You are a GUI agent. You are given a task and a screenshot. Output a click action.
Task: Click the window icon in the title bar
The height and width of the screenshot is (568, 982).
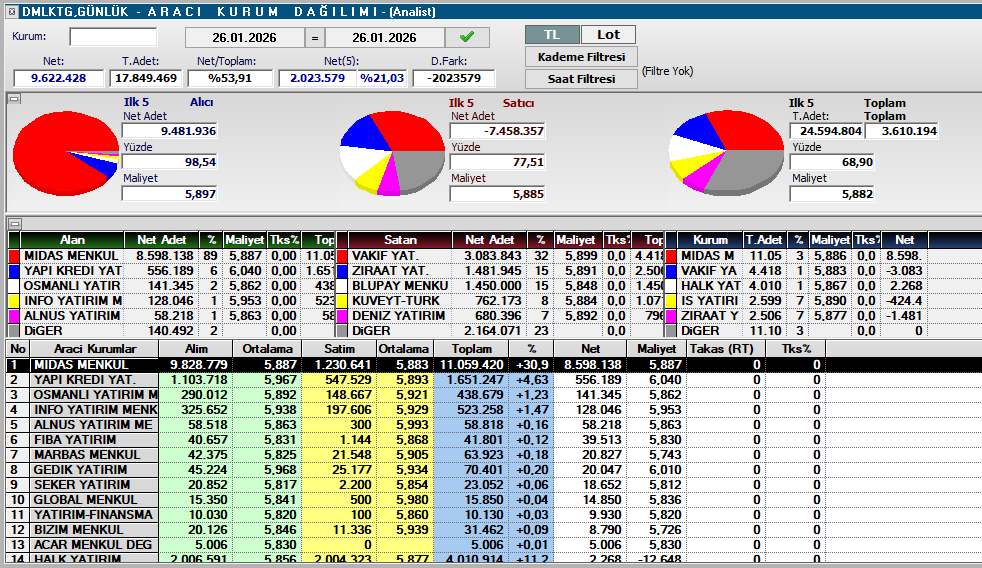pyautogui.click(x=9, y=9)
